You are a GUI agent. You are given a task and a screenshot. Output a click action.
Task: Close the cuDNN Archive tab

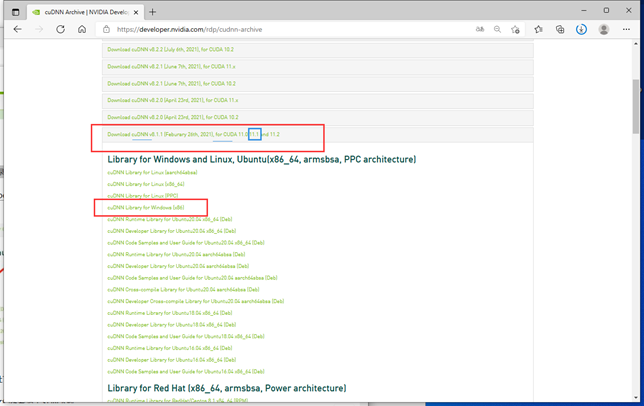pyautogui.click(x=136, y=12)
